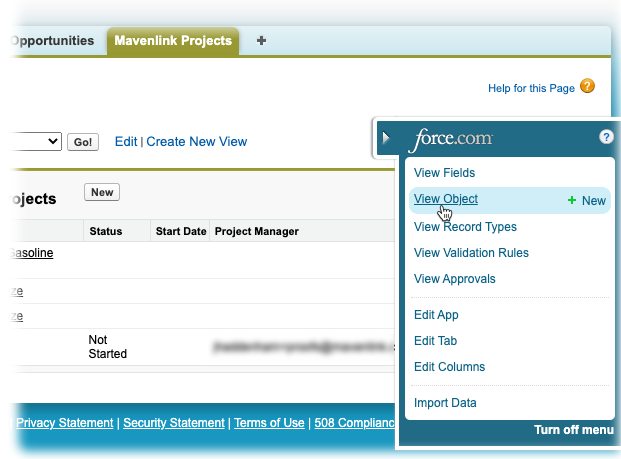
Task: Open the view selection dropdown
Action: (x=36, y=141)
